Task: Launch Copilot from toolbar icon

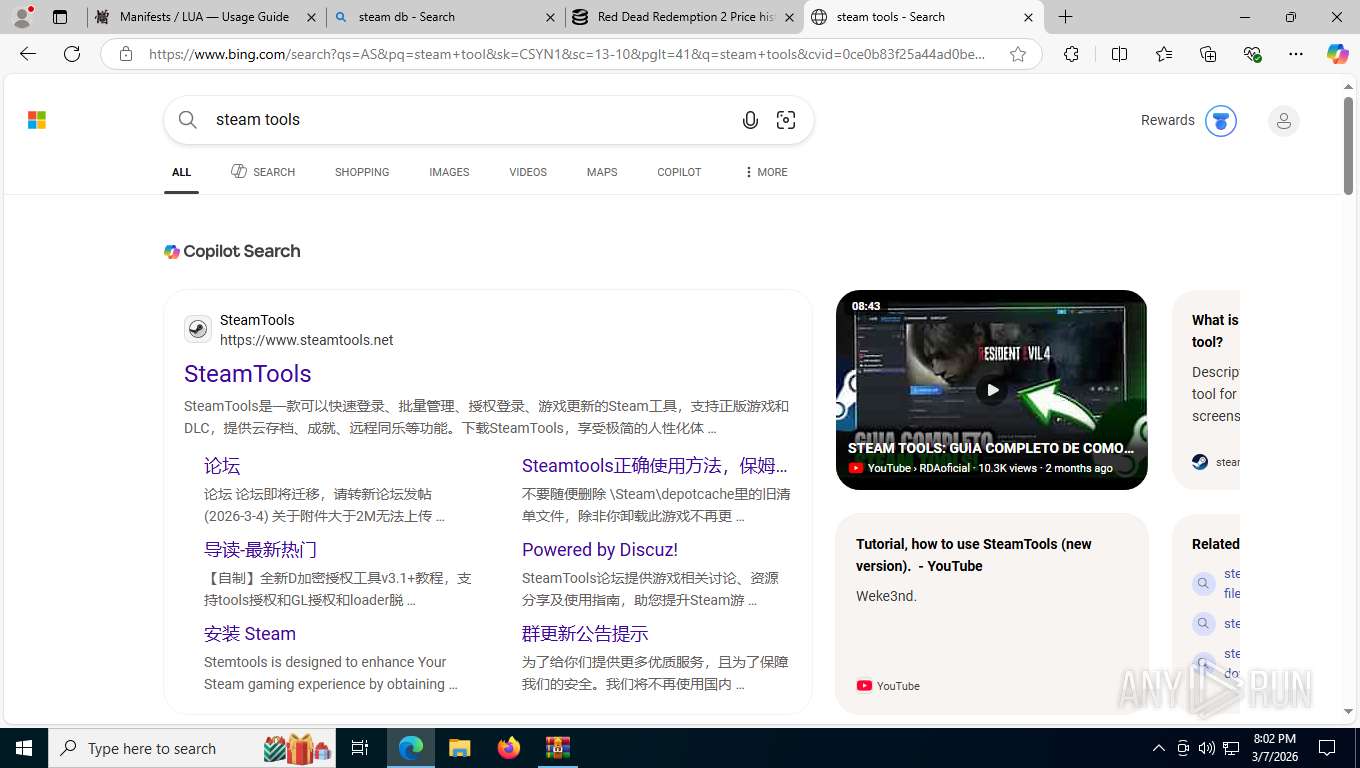Action: coord(1337,54)
